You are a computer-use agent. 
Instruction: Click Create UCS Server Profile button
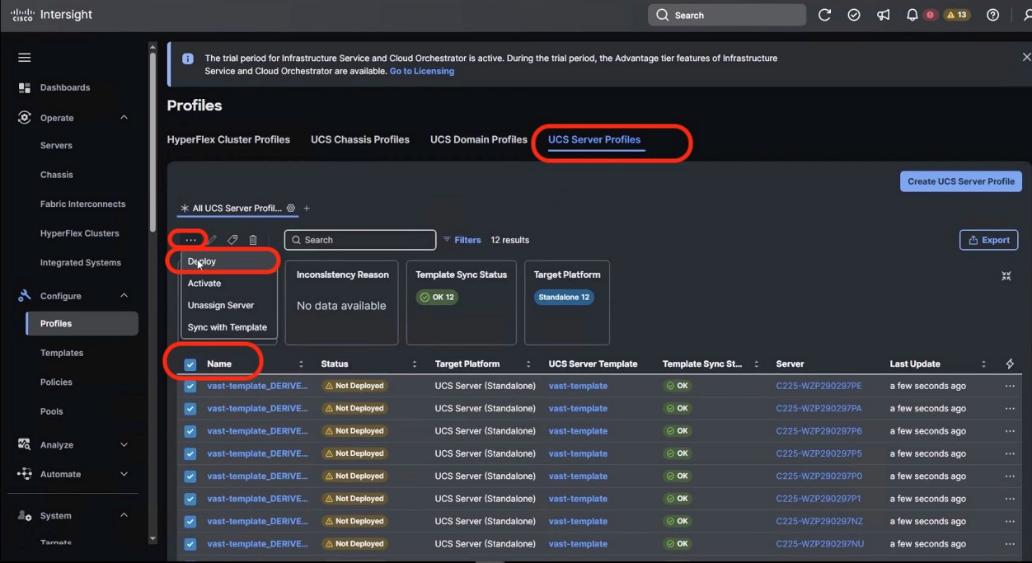960,181
